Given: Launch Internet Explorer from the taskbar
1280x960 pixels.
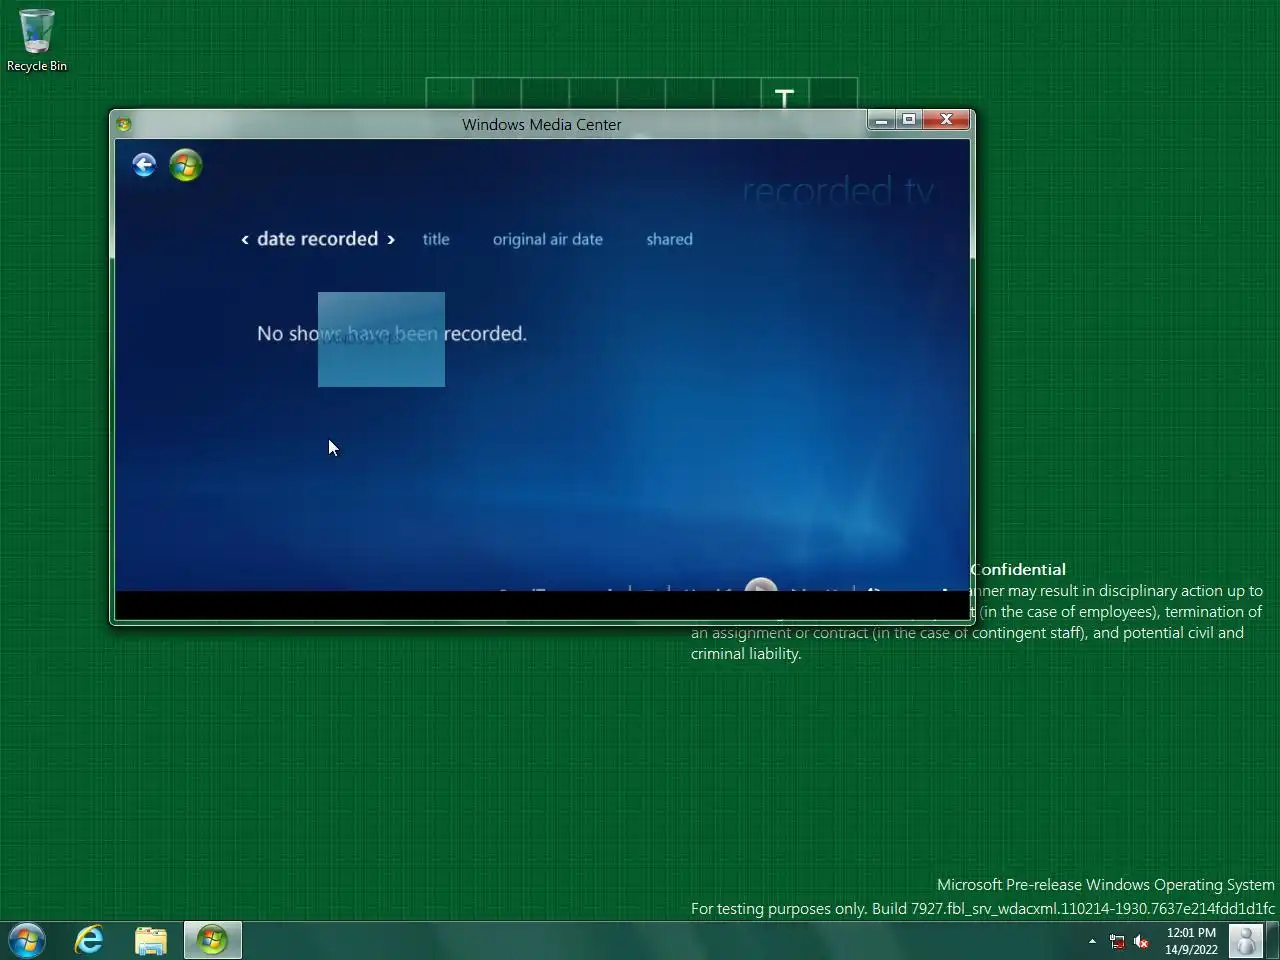Looking at the screenshot, I should 90,941.
